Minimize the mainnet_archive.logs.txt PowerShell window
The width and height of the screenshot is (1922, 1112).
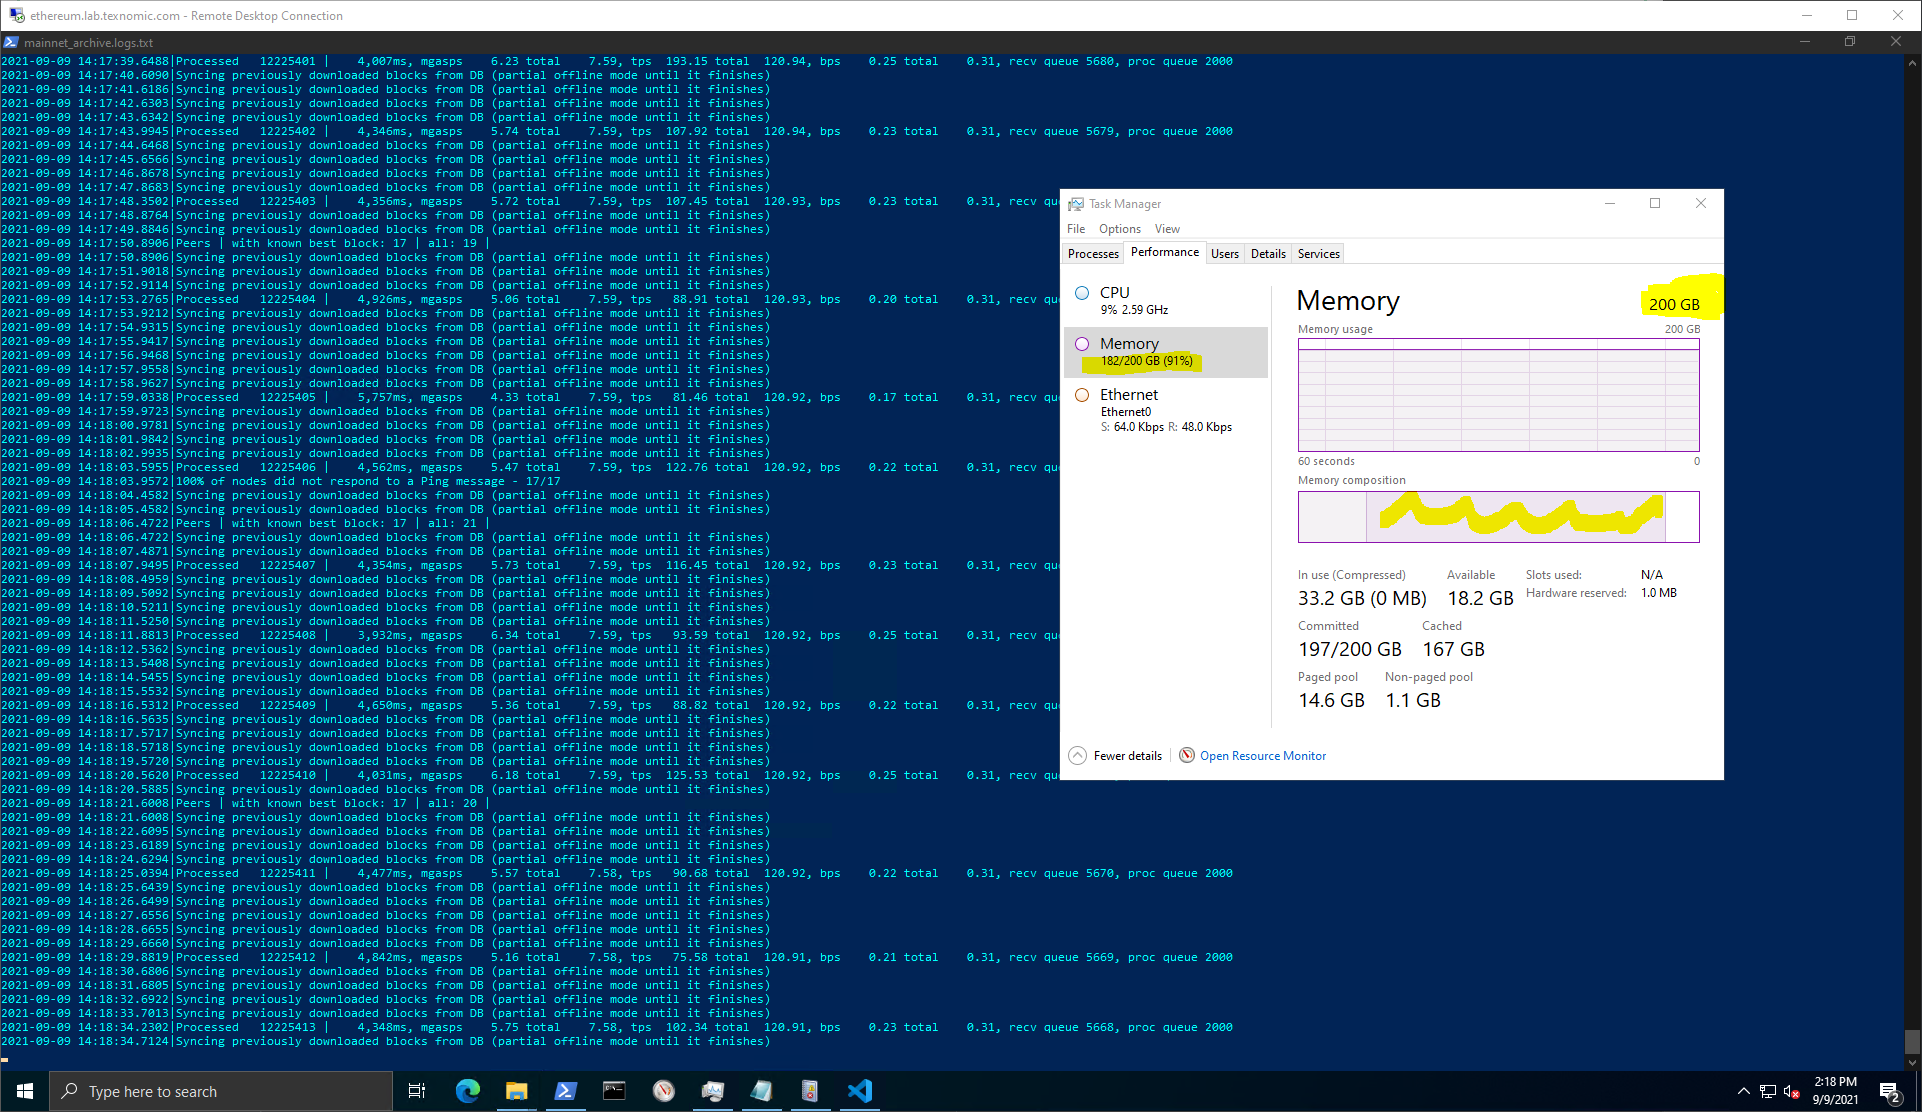(1805, 42)
